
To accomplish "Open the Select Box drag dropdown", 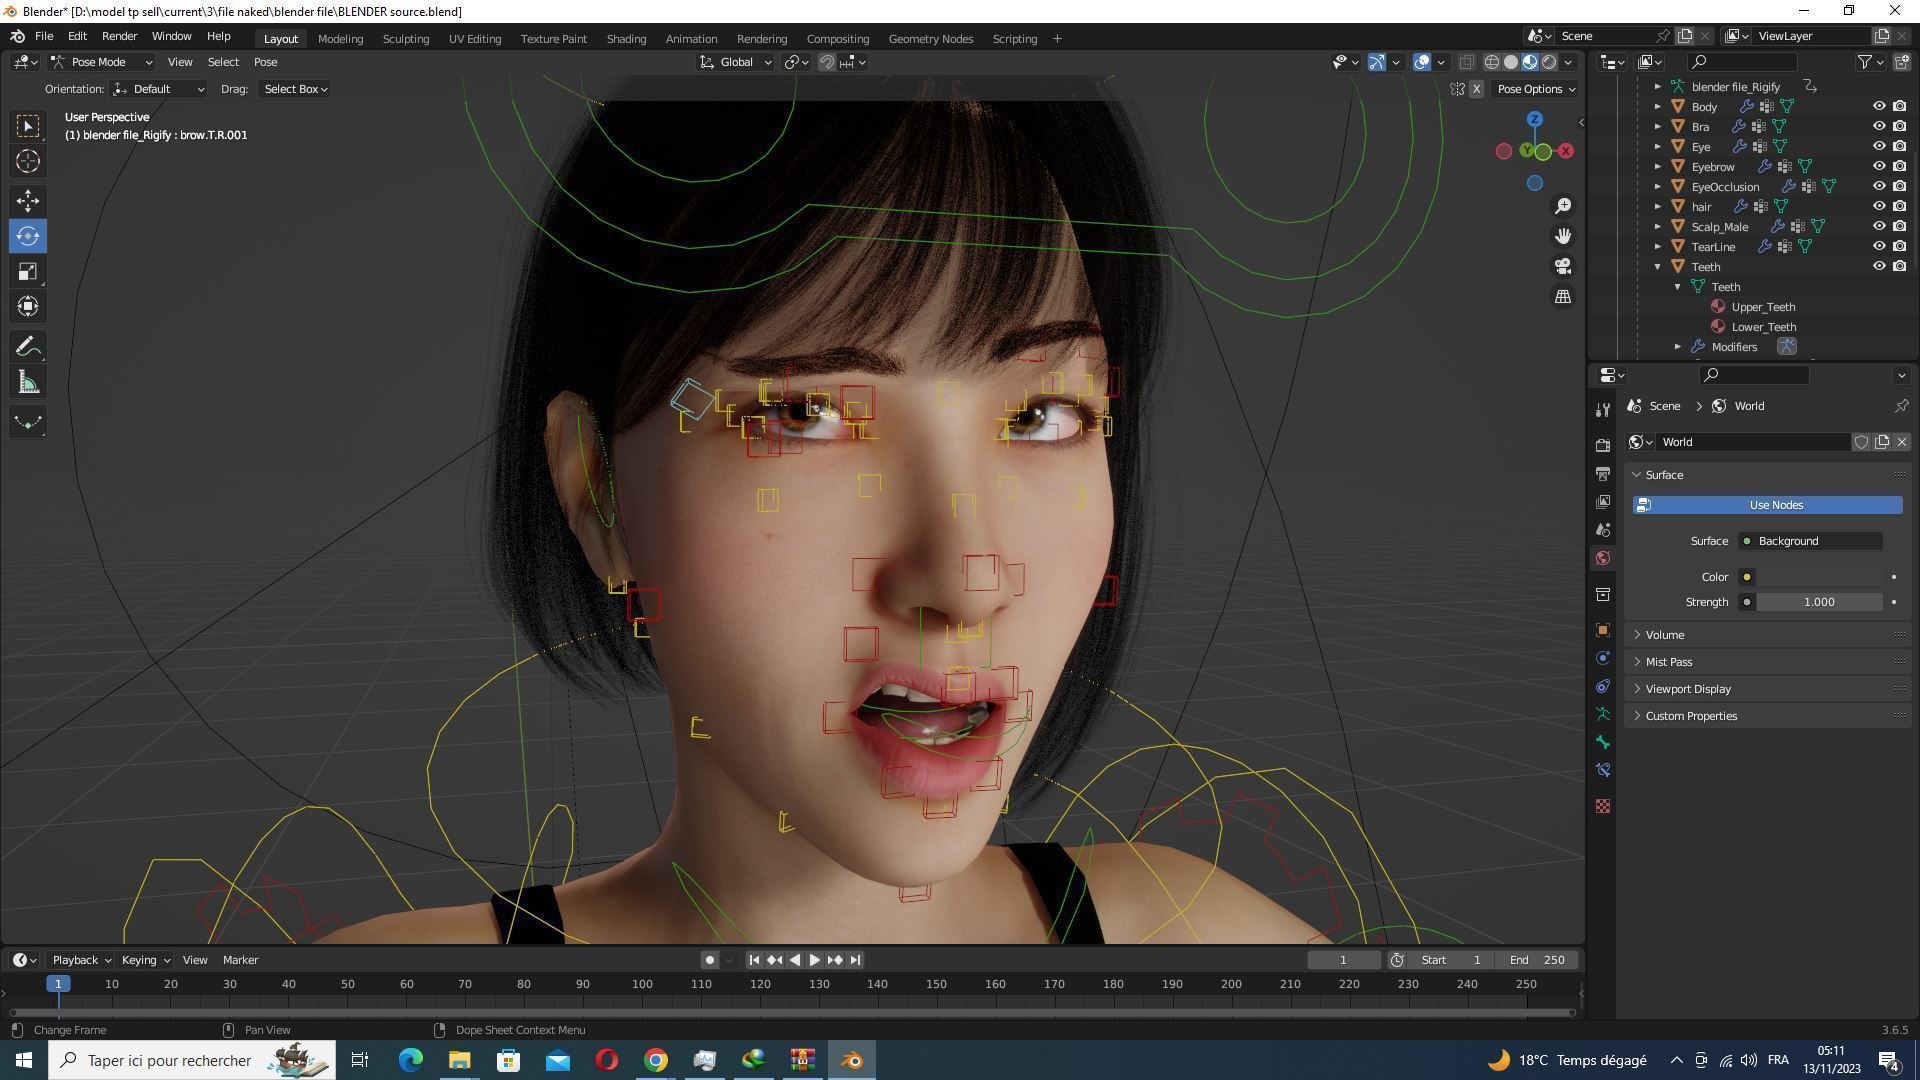I will coord(295,89).
